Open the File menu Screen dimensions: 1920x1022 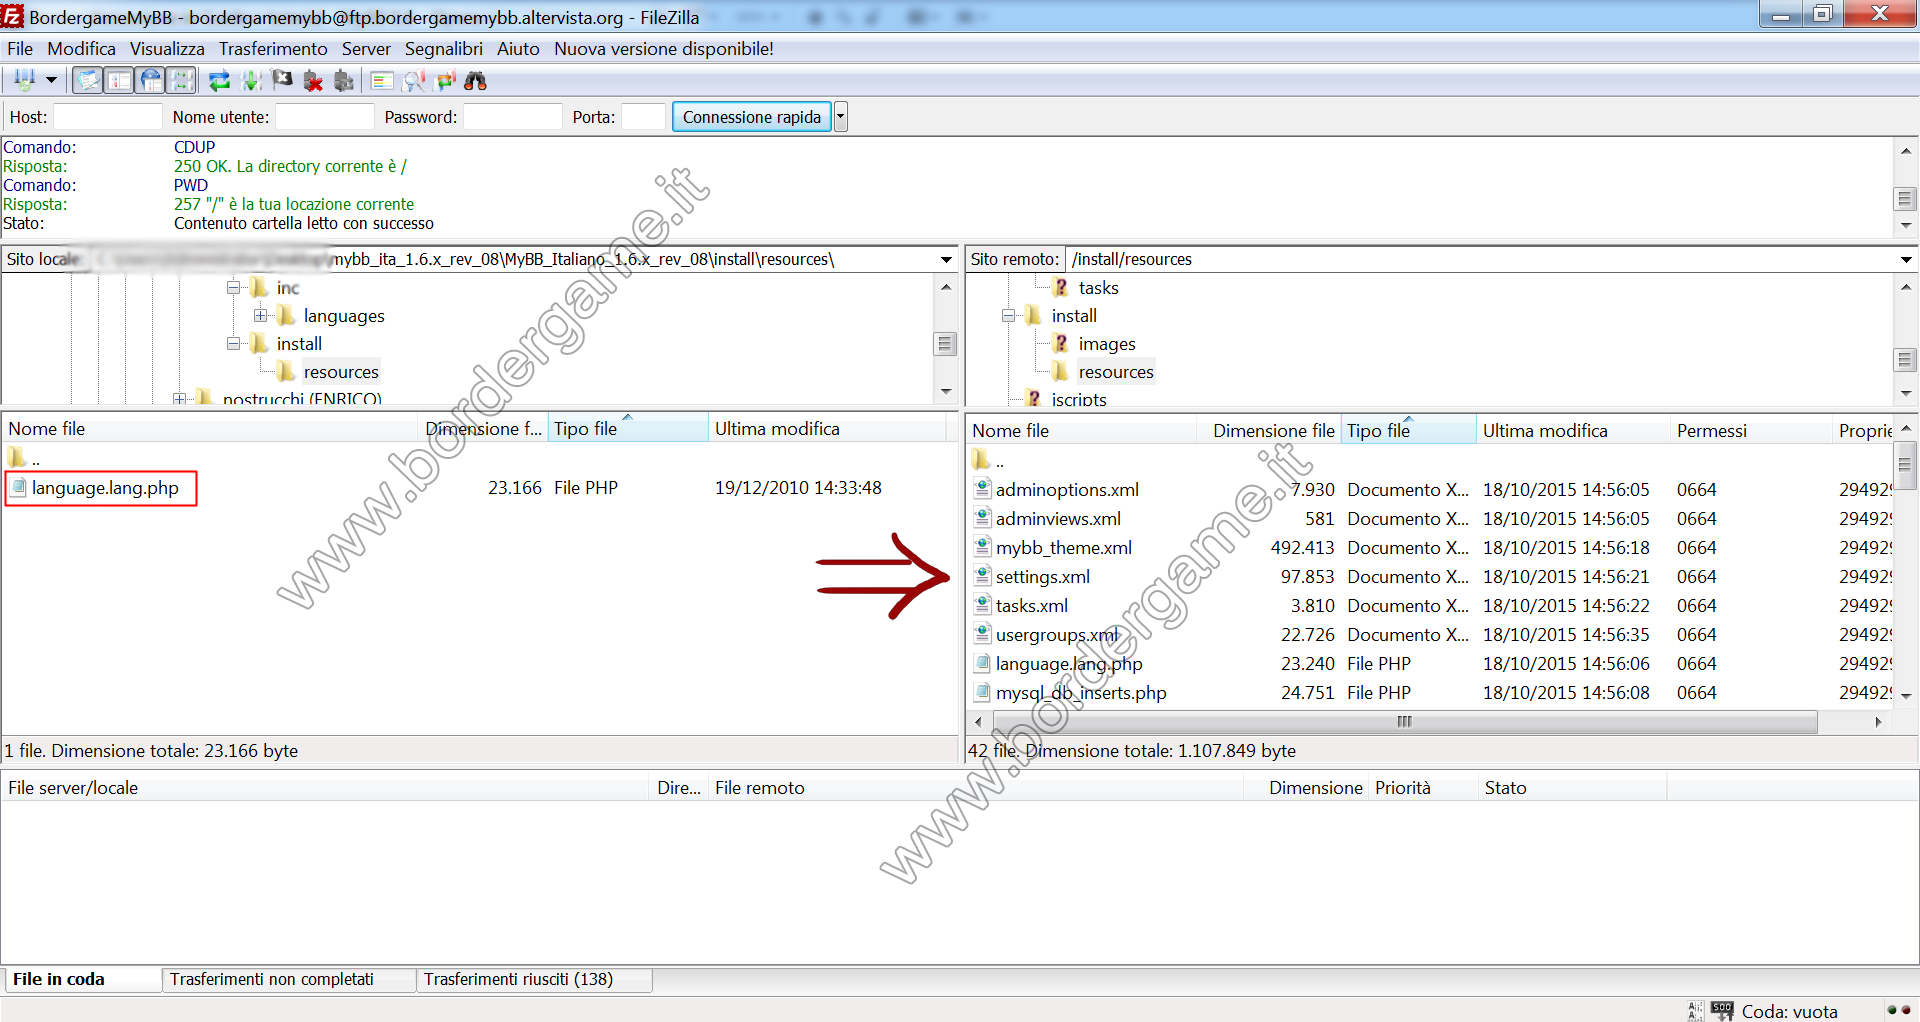pyautogui.click(x=20, y=49)
